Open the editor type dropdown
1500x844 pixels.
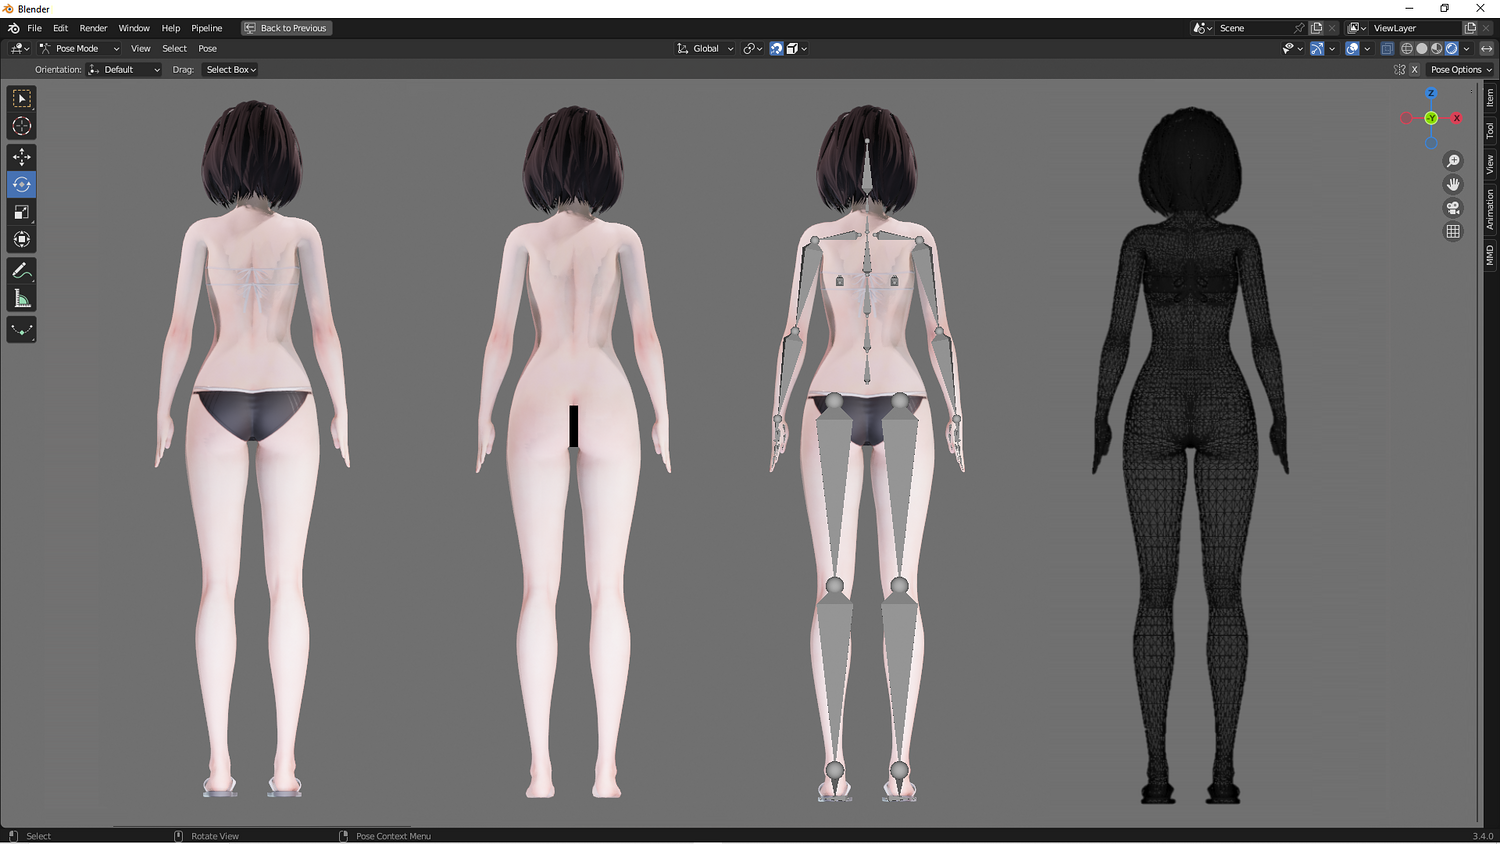coord(19,48)
